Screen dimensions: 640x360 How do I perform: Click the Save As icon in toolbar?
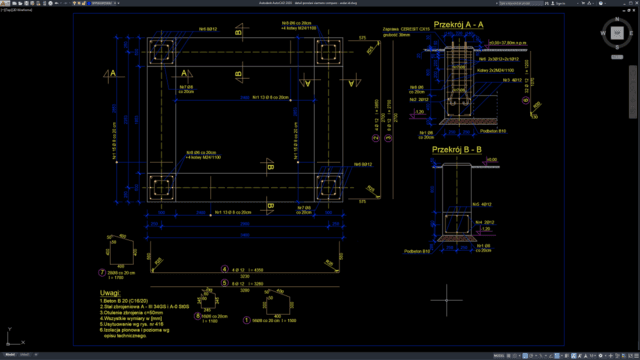point(32,3)
